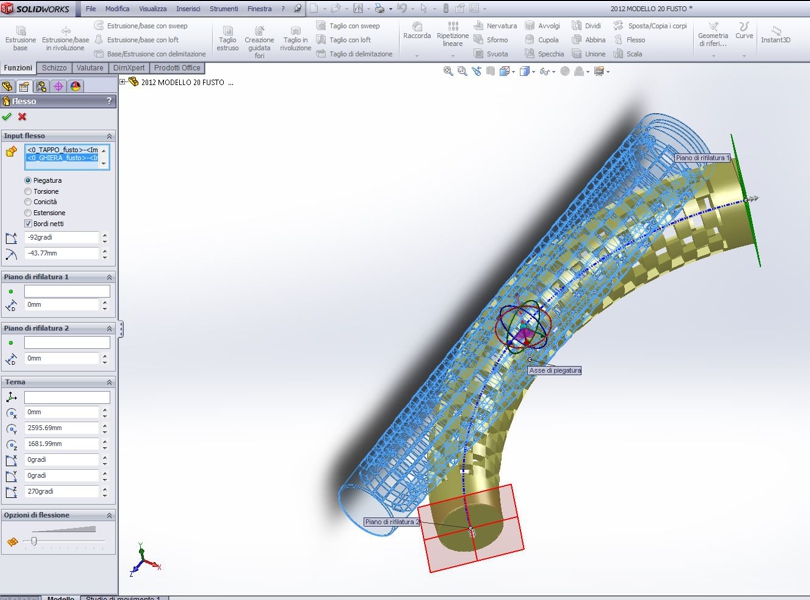Image resolution: width=810 pixels, height=600 pixels.
Task: Click the Estrusione base tool
Action: pos(21,38)
